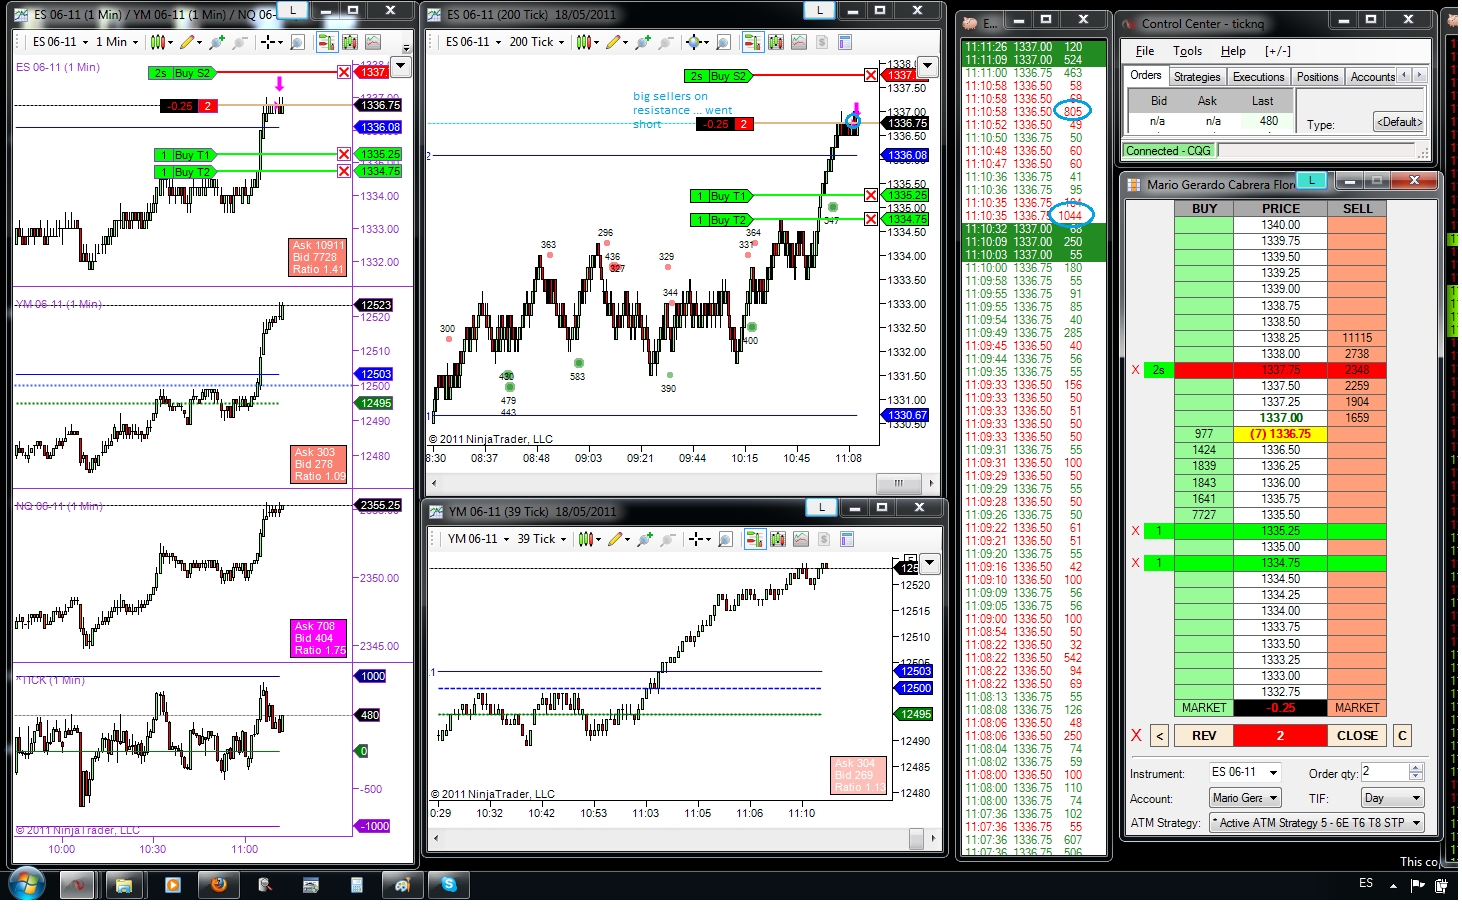
Task: Click the buy MARKET button
Action: [x=1204, y=708]
